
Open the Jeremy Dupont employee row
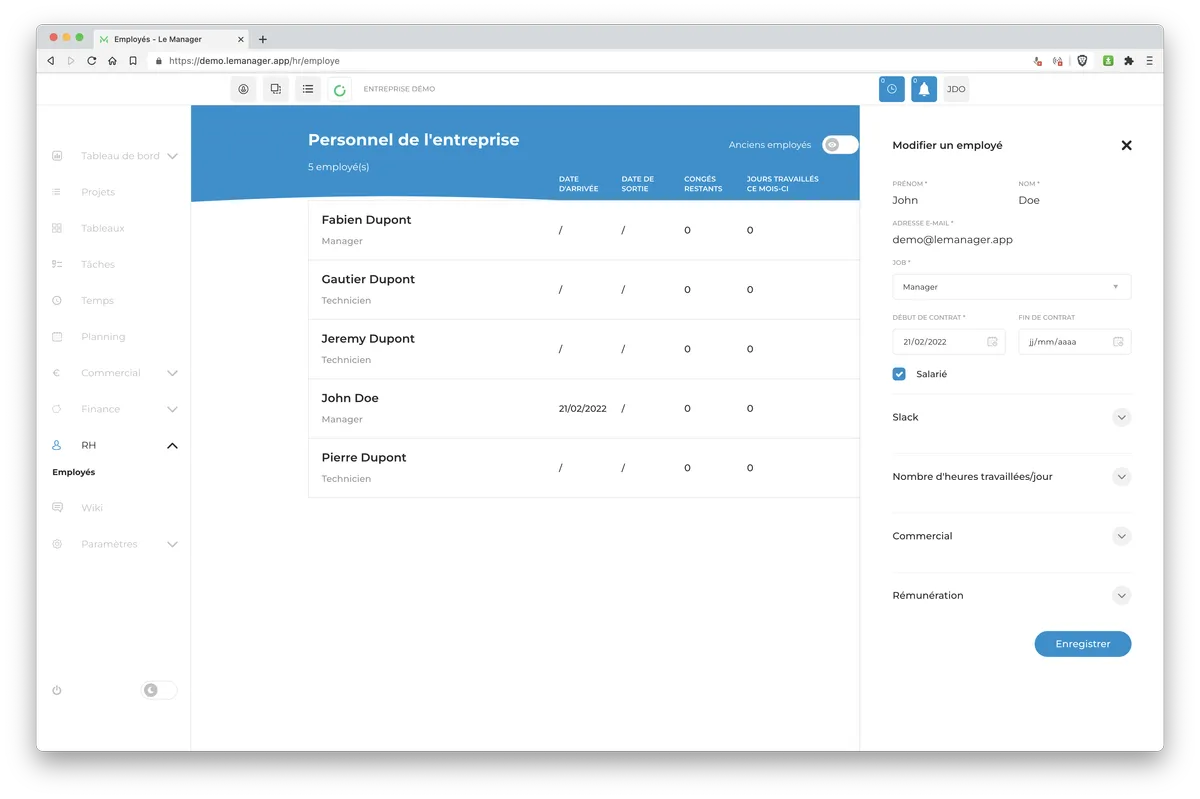point(584,349)
